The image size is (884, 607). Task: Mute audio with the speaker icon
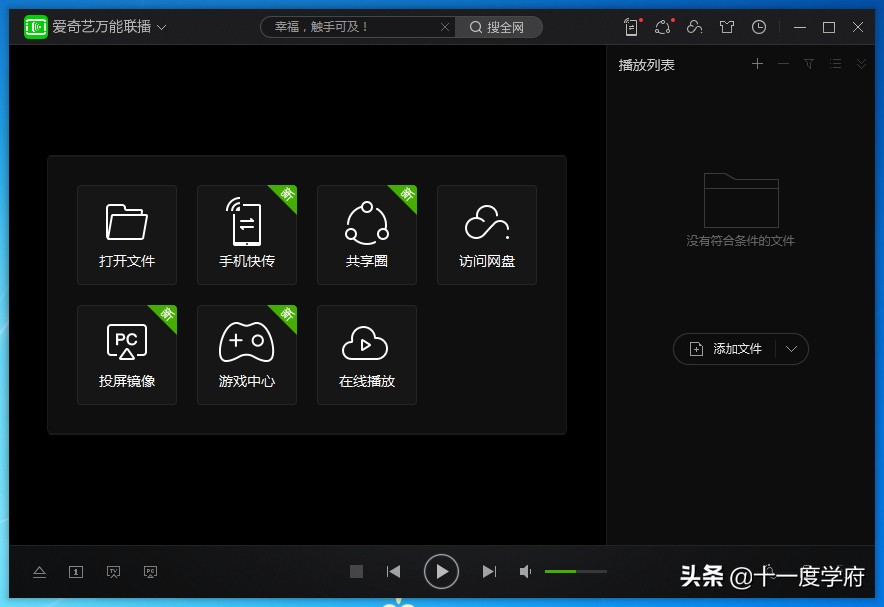(525, 571)
